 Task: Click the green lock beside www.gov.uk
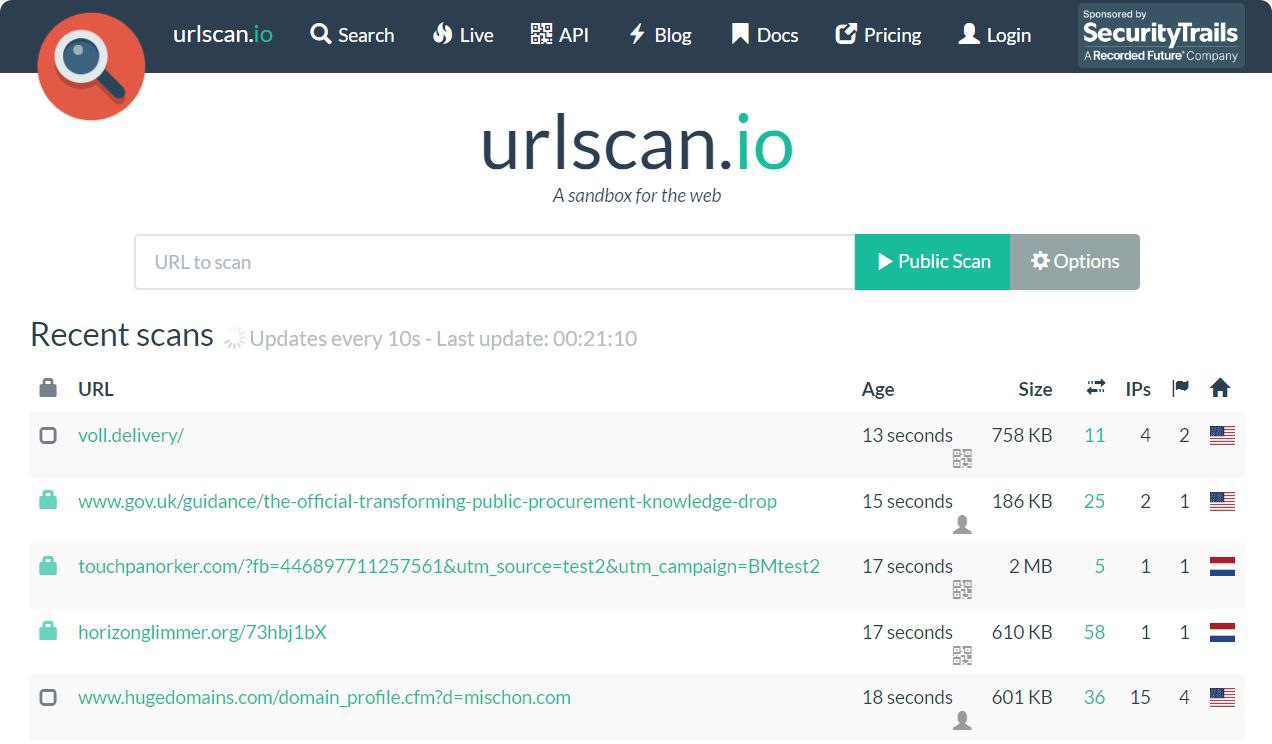click(x=48, y=500)
